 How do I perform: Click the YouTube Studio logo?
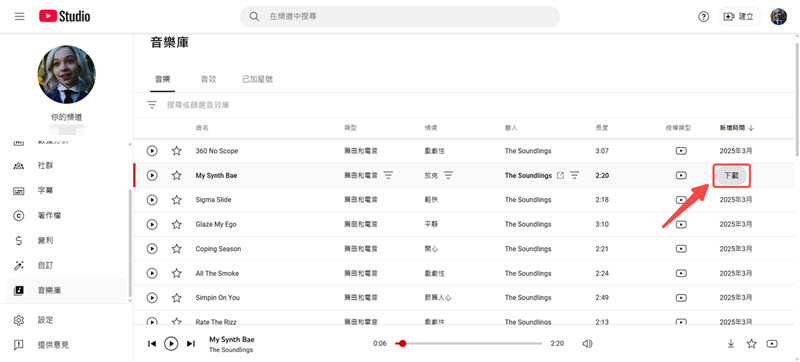64,16
